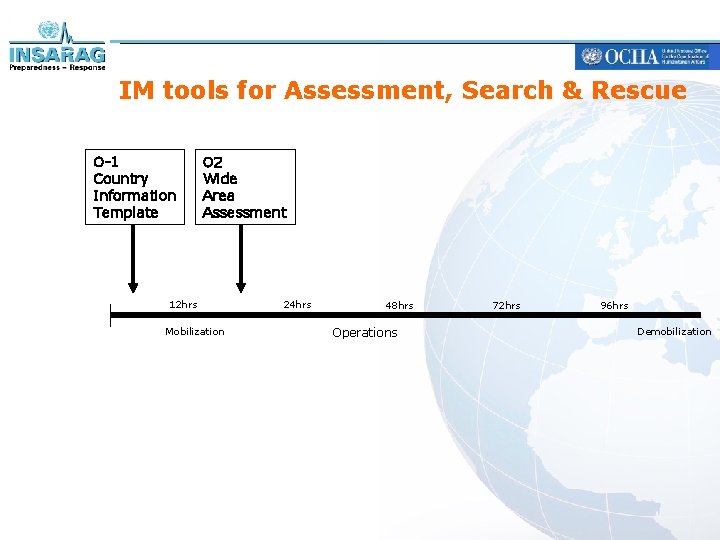
Task: Select the Demobilization phase text
Action: tap(674, 332)
